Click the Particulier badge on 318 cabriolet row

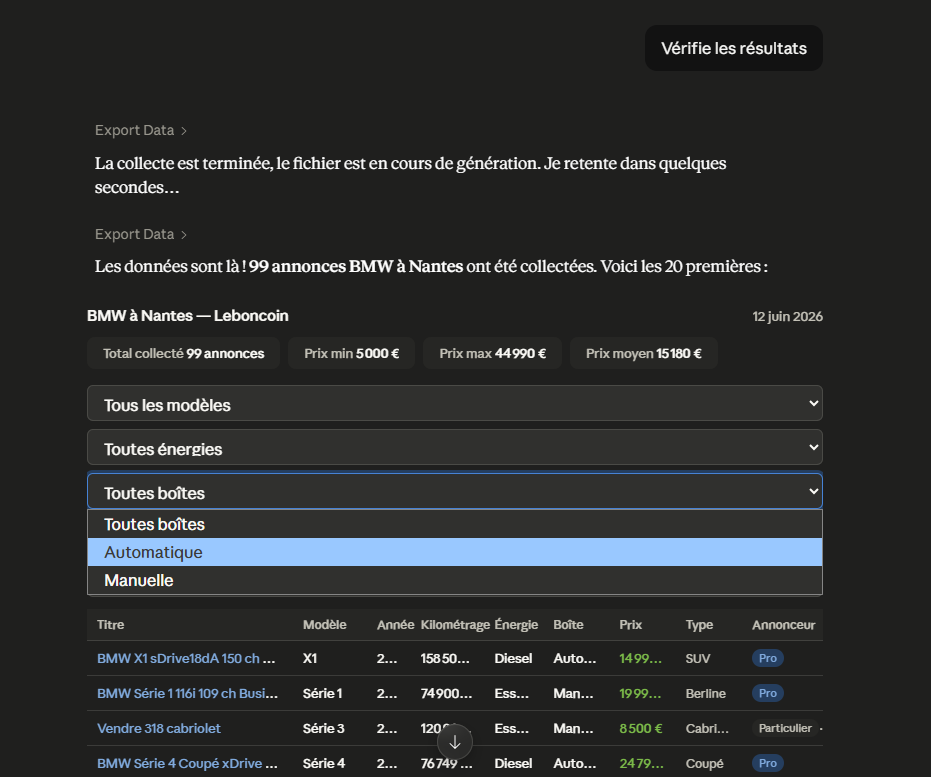(x=785, y=728)
